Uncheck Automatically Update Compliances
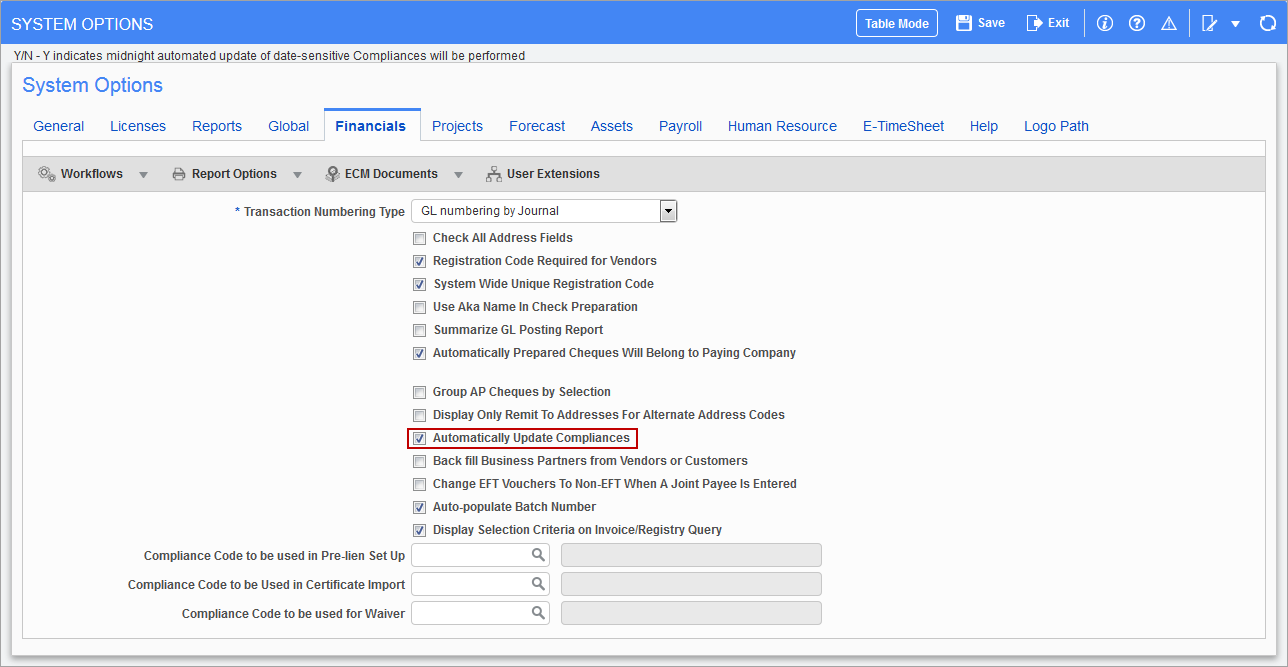This screenshot has height=667, width=1288. pyautogui.click(x=419, y=438)
